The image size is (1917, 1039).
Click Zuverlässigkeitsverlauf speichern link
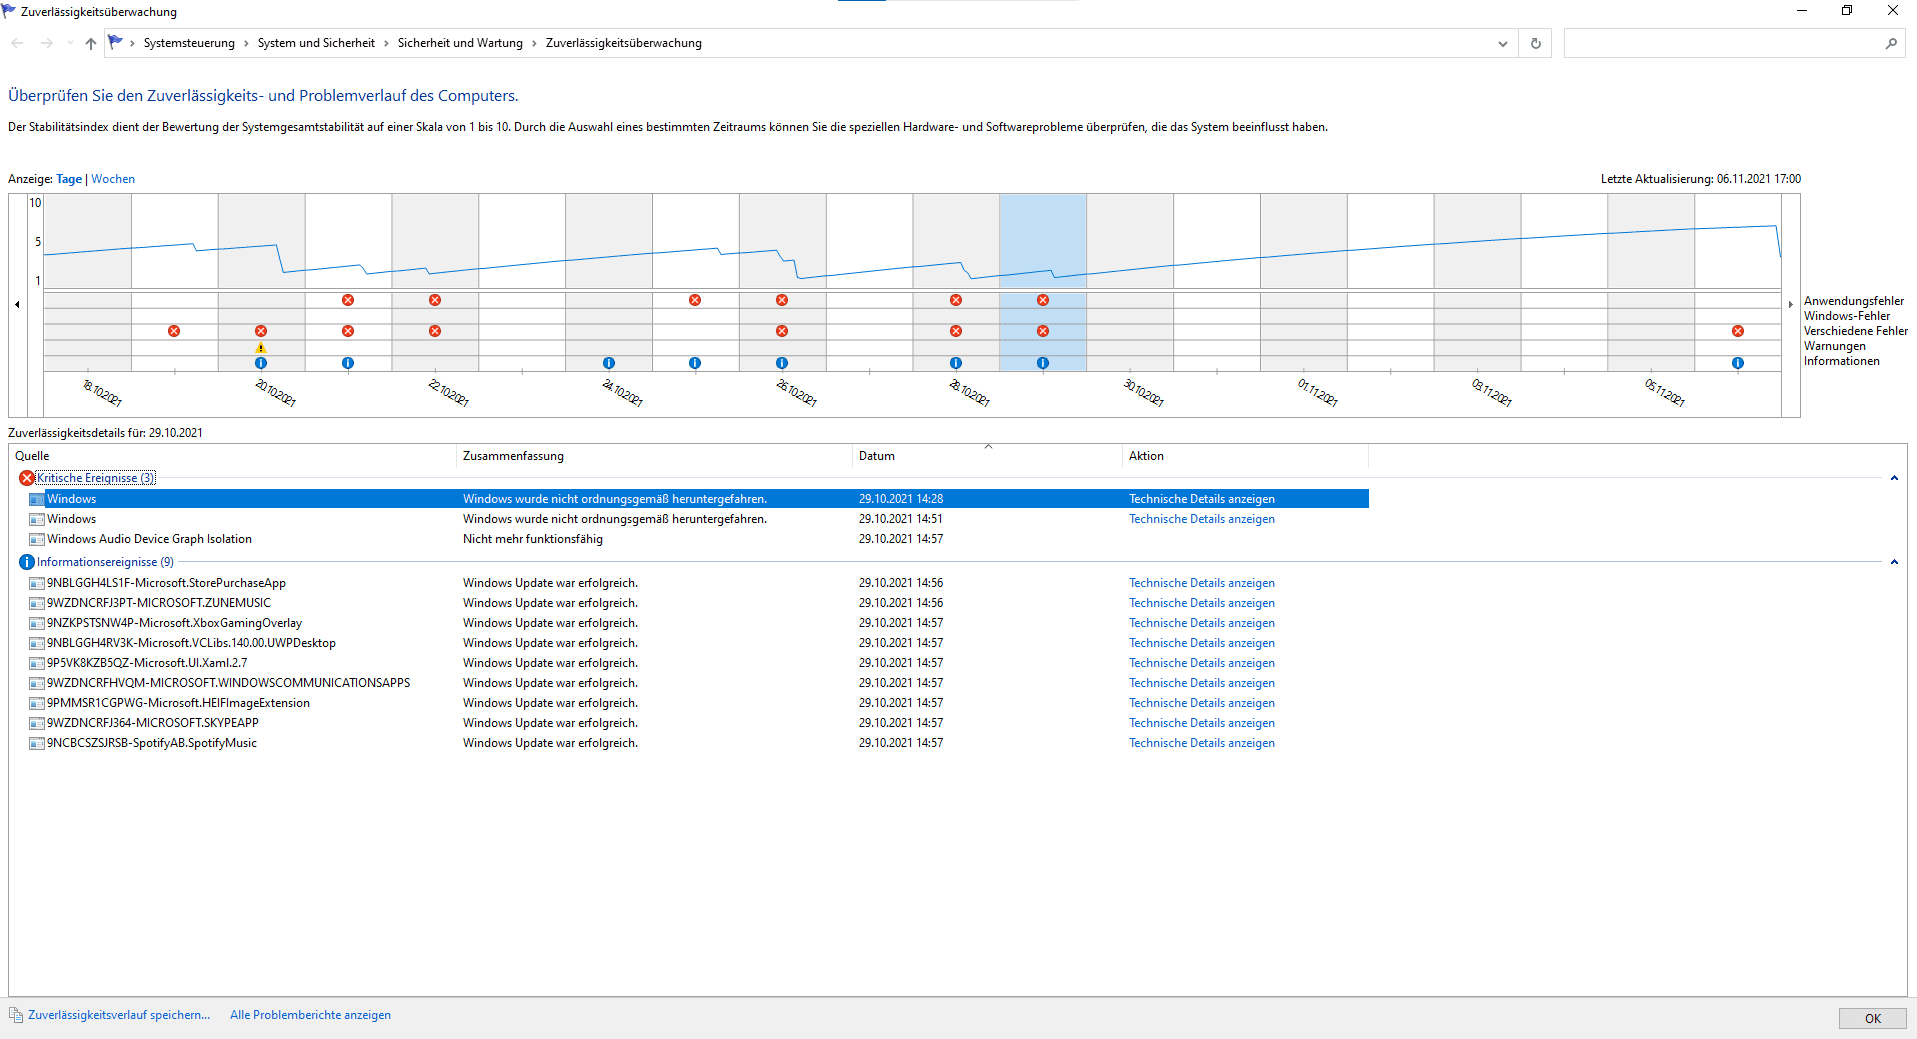[x=119, y=1015]
